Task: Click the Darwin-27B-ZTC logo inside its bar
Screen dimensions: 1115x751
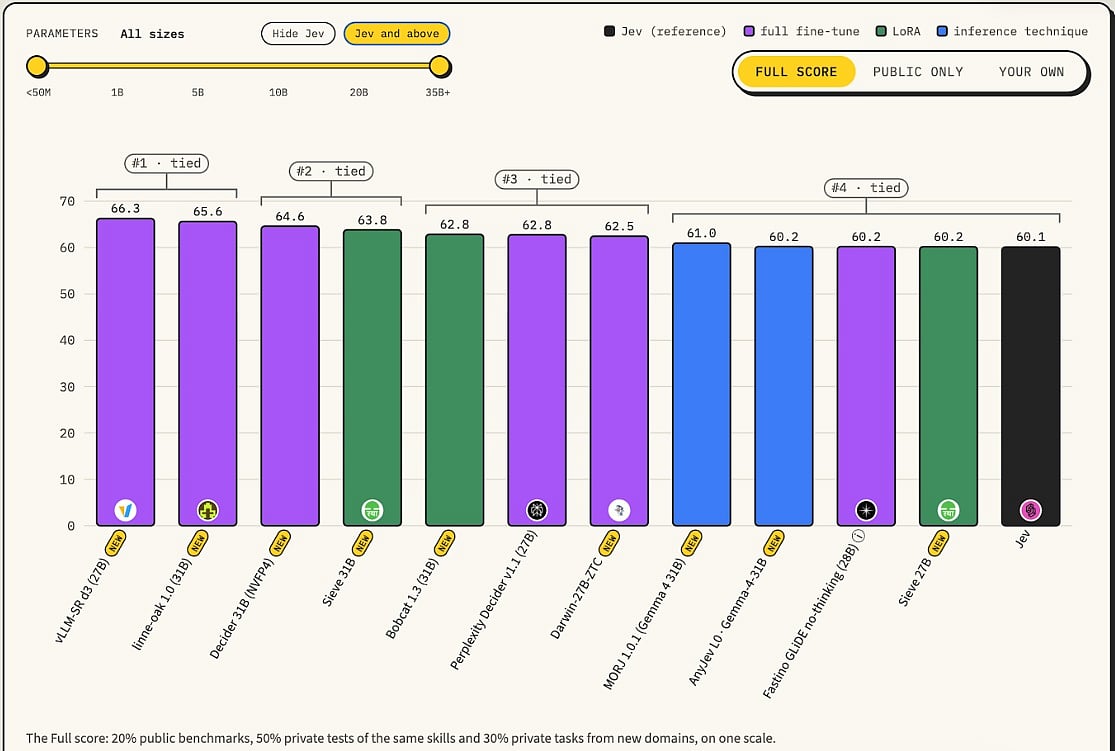Action: tap(619, 510)
